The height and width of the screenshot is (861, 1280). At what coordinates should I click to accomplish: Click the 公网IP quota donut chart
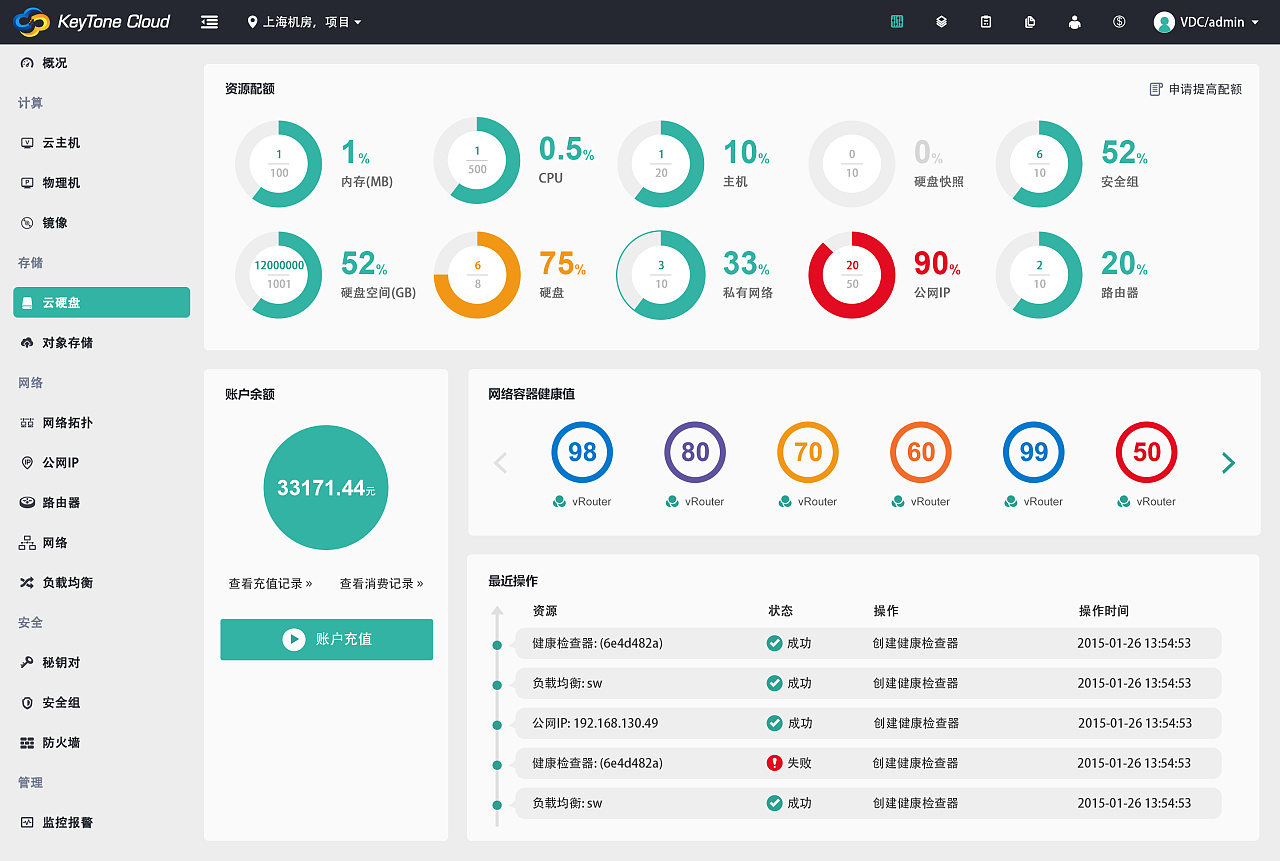(x=851, y=274)
